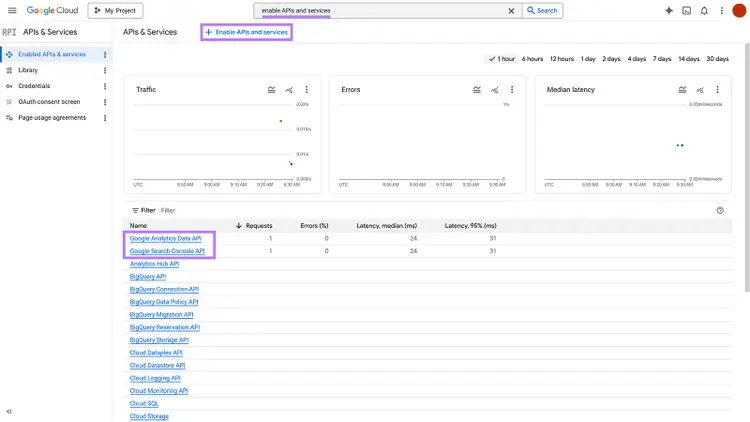The image size is (750, 422).
Task: Open the user account avatar
Action: tap(739, 11)
